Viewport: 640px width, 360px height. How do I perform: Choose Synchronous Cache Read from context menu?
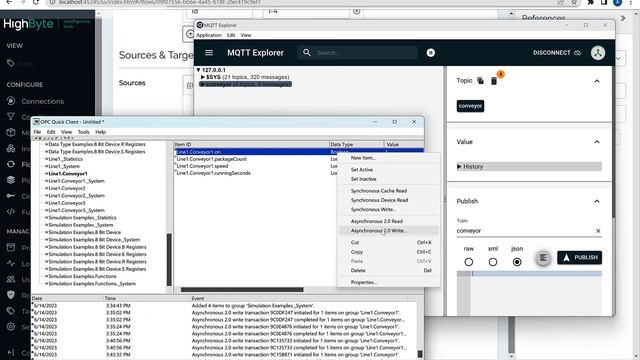click(389, 191)
